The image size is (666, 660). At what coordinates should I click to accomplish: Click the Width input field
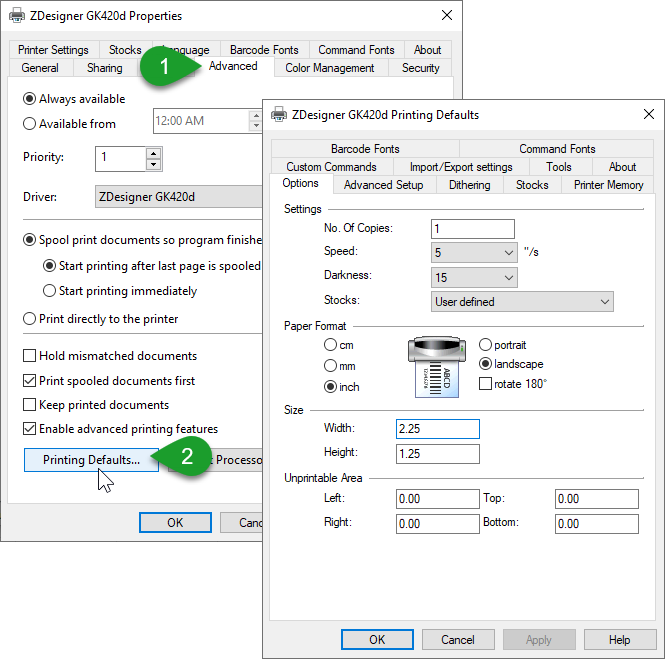click(437, 429)
